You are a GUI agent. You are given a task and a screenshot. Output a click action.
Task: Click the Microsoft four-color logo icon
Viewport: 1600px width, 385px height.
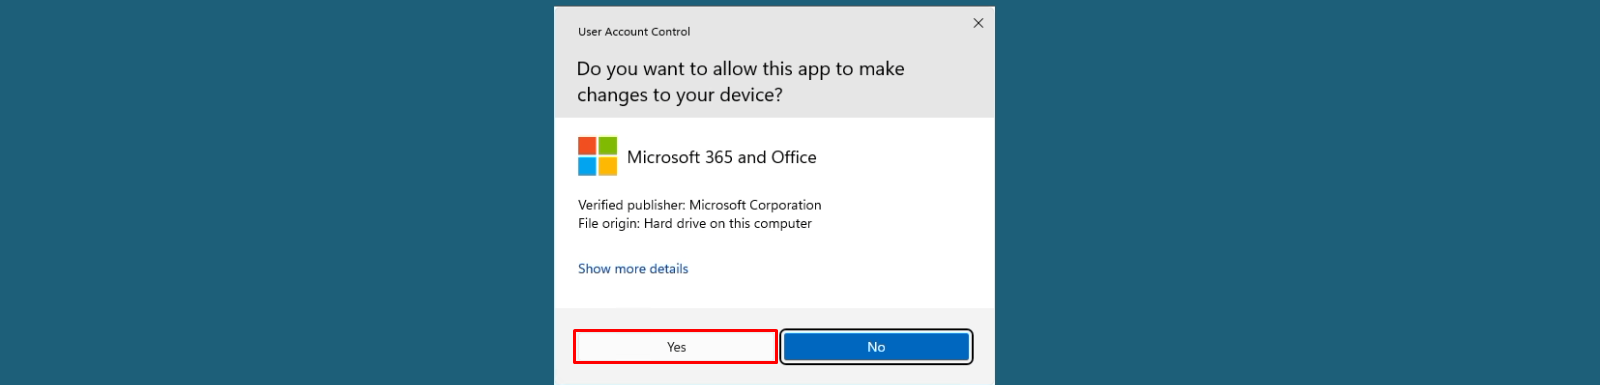click(x=597, y=157)
